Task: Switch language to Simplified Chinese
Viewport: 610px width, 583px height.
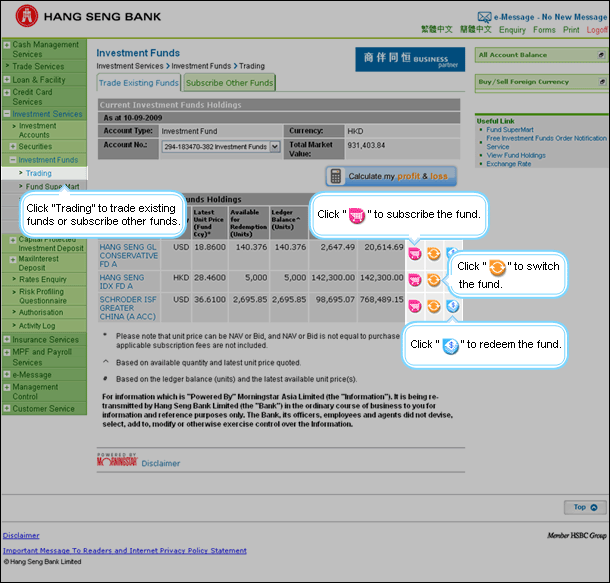Action: [476, 30]
